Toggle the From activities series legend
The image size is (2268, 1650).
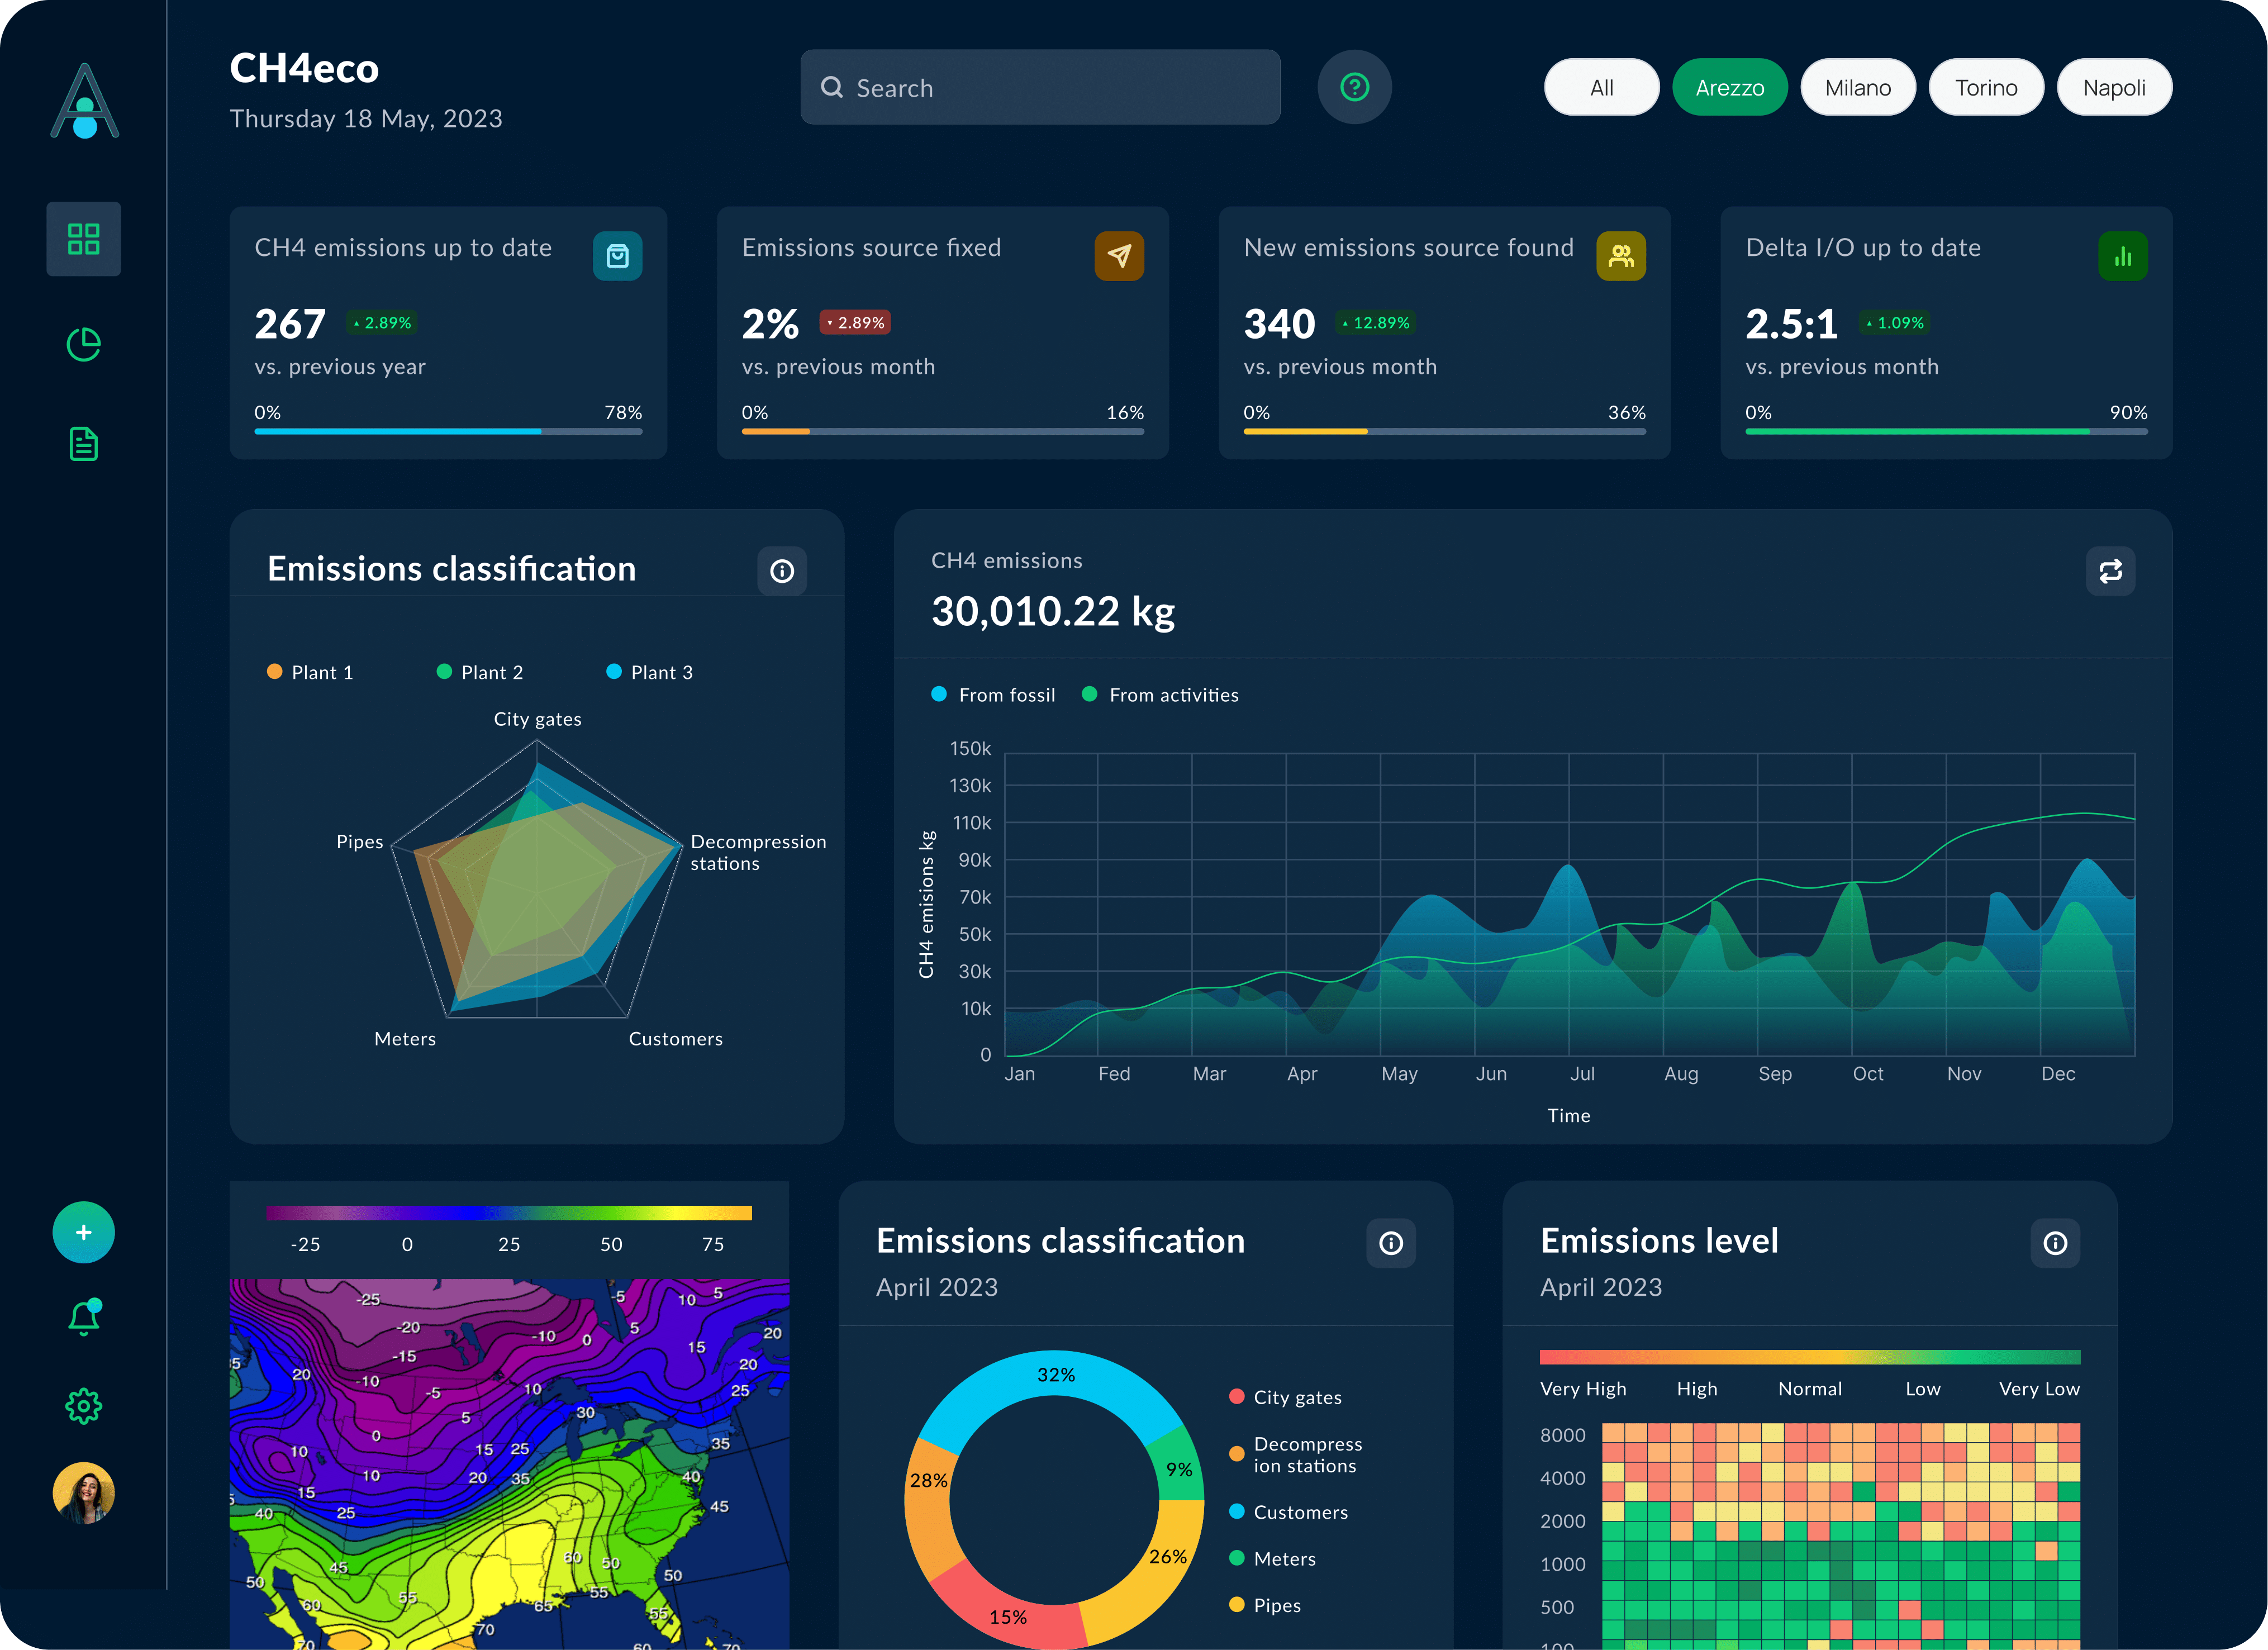click(1160, 695)
